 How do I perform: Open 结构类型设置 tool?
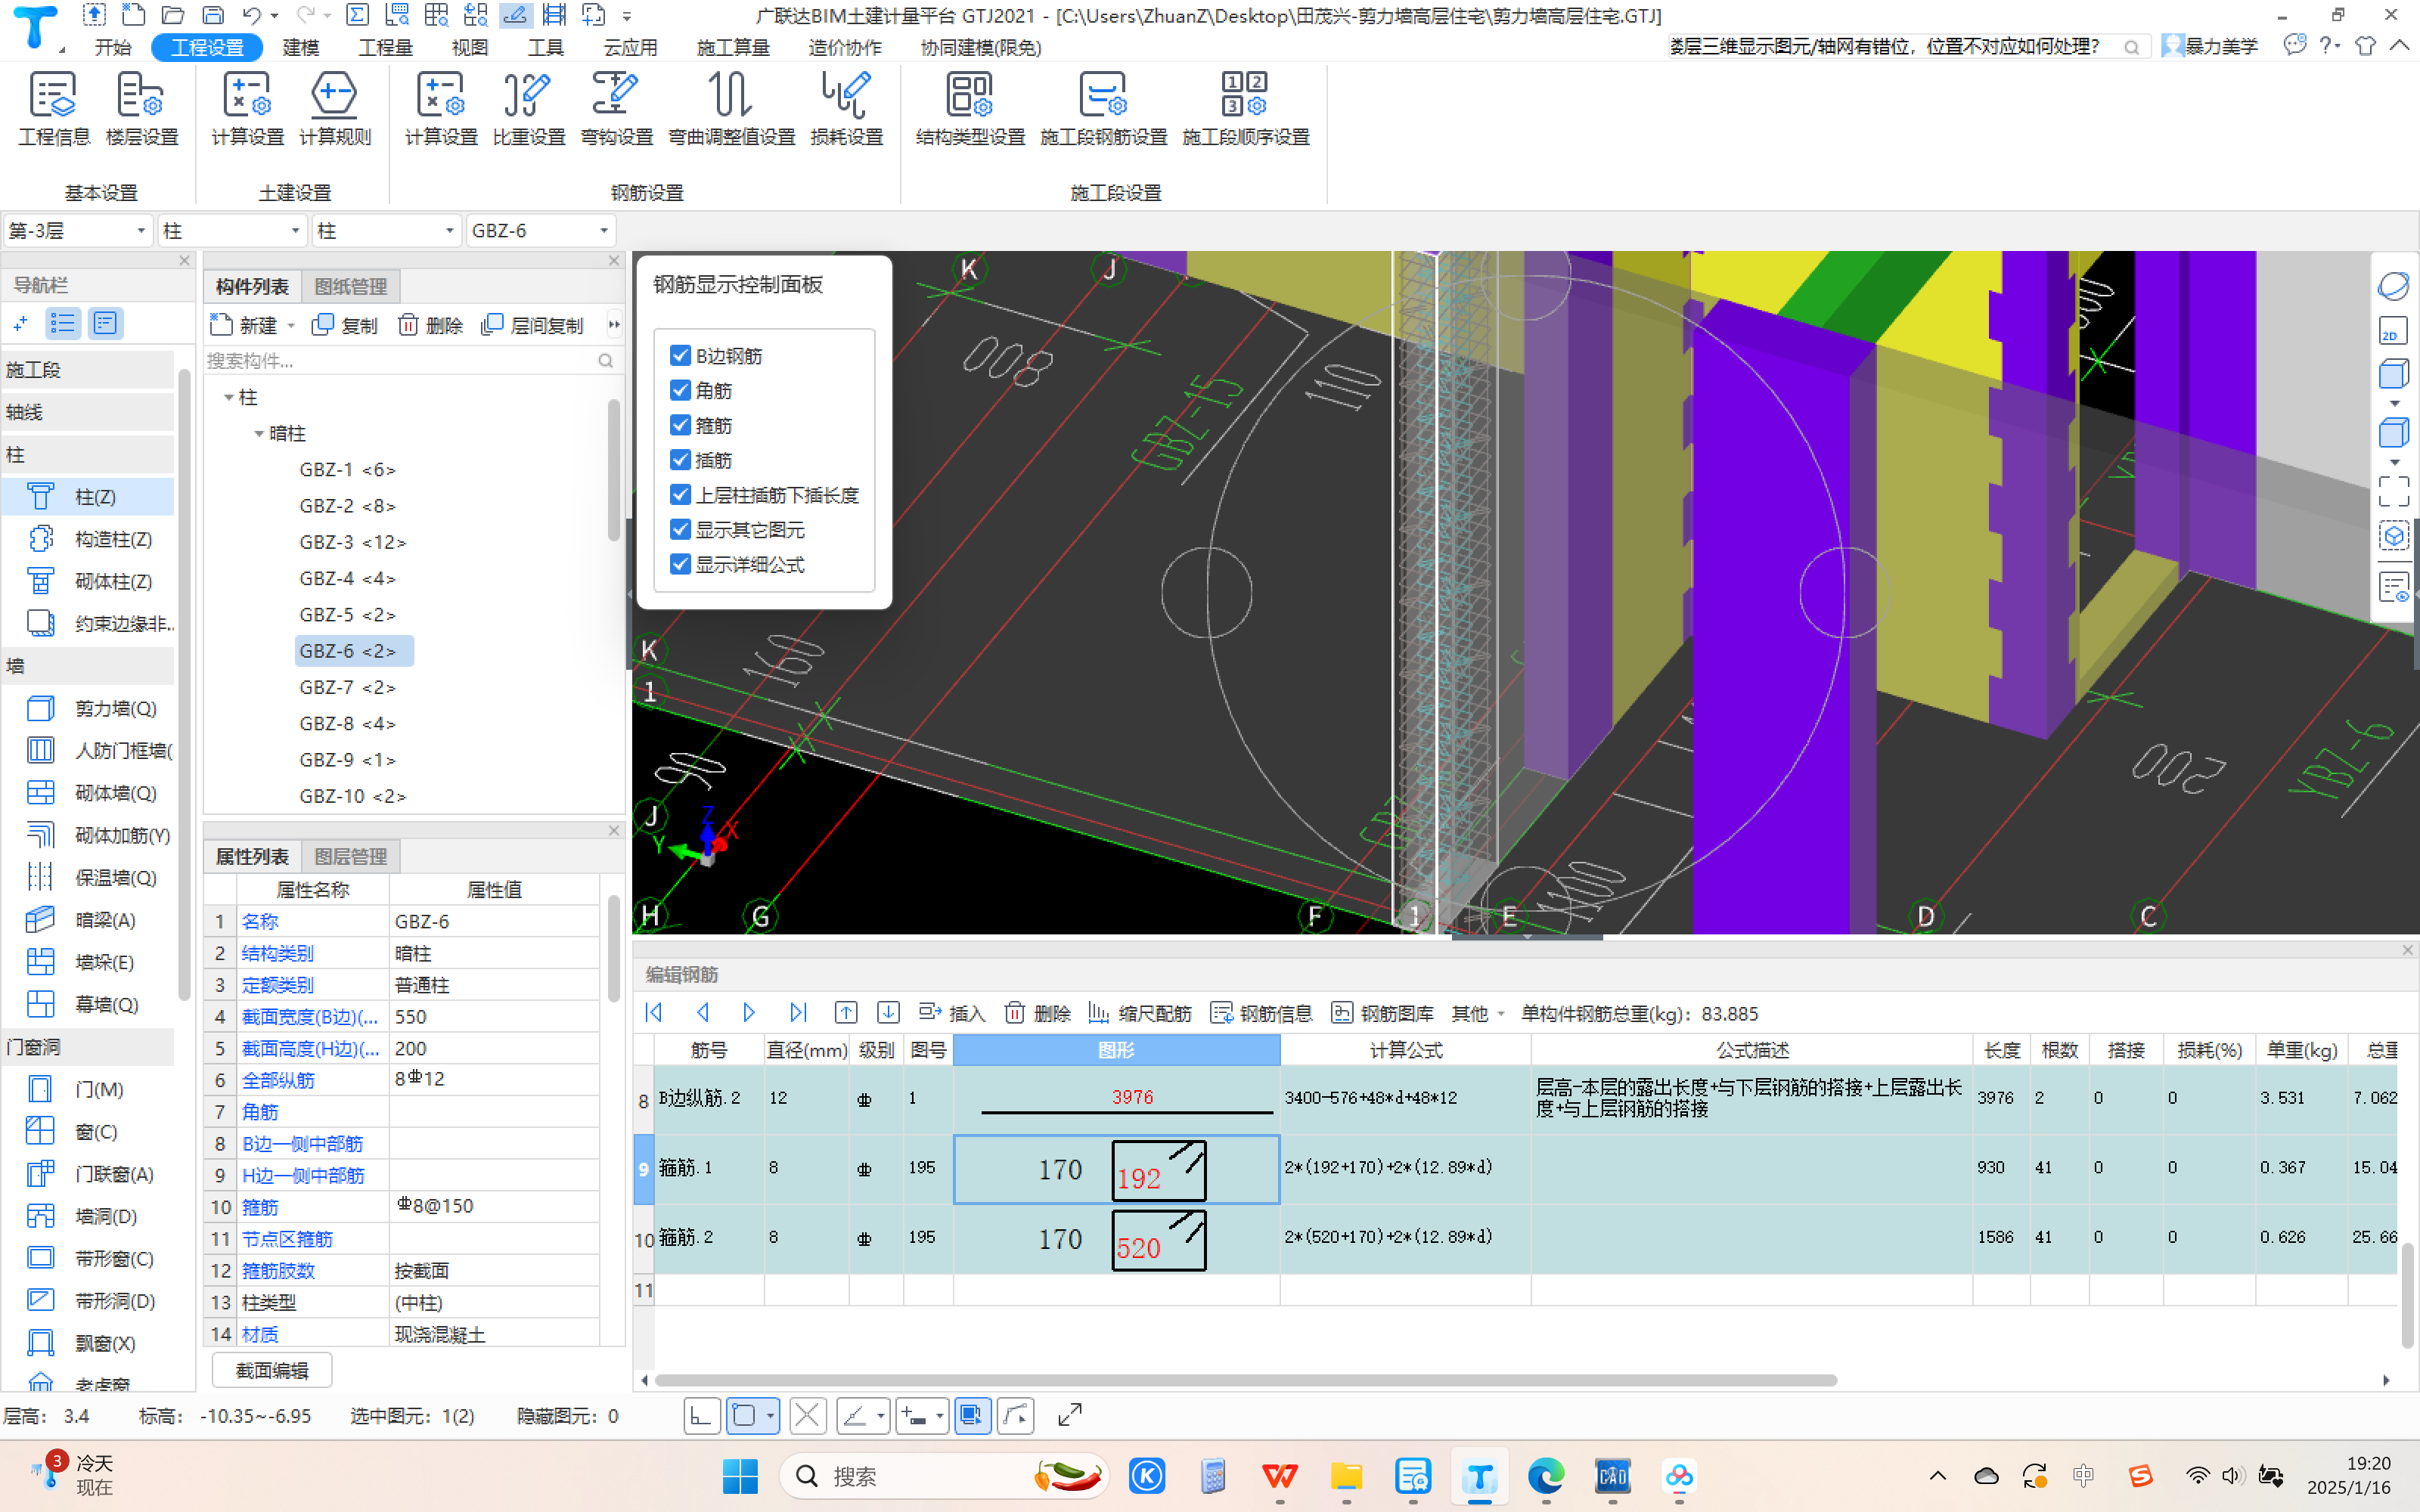point(970,110)
